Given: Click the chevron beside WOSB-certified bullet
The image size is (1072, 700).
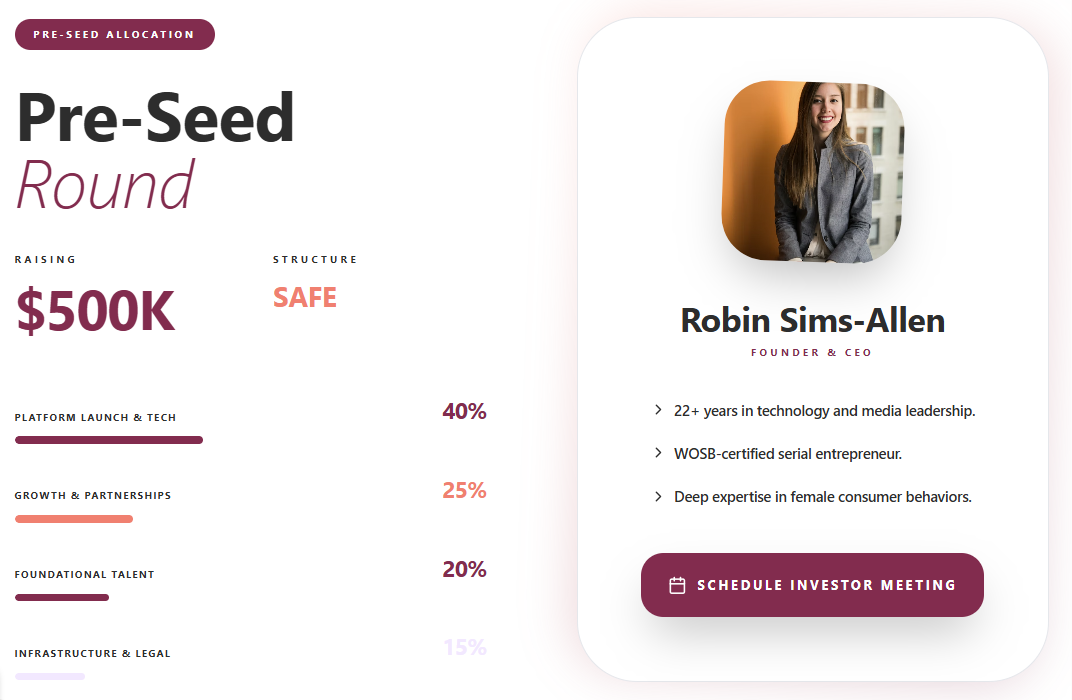Looking at the screenshot, I should click(658, 453).
